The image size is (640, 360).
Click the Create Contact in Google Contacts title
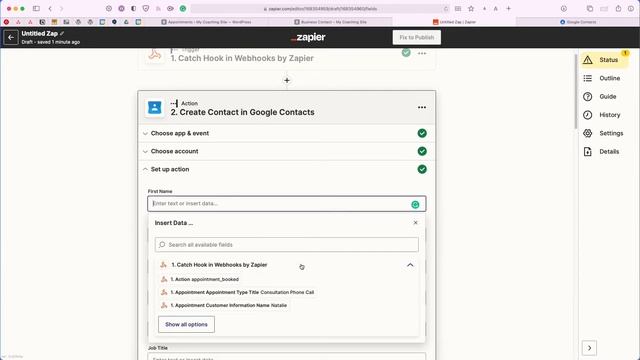(242, 112)
